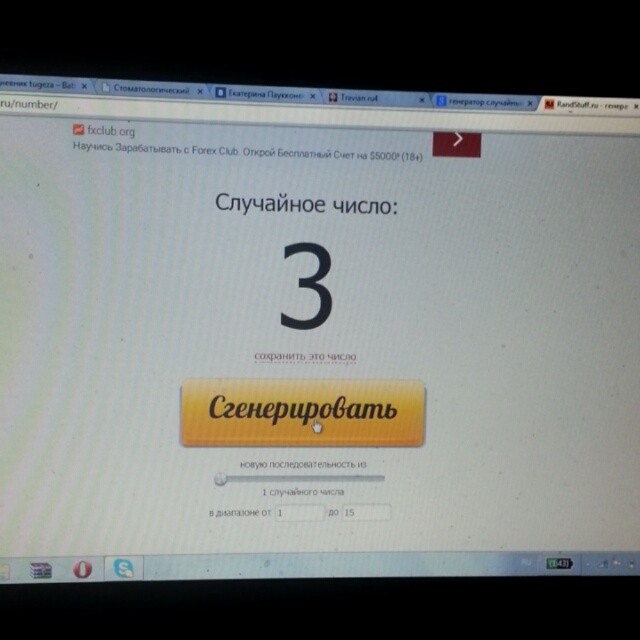Click the WinRAR archive icon in taskbar
This screenshot has height=640, width=640.
[x=40, y=569]
